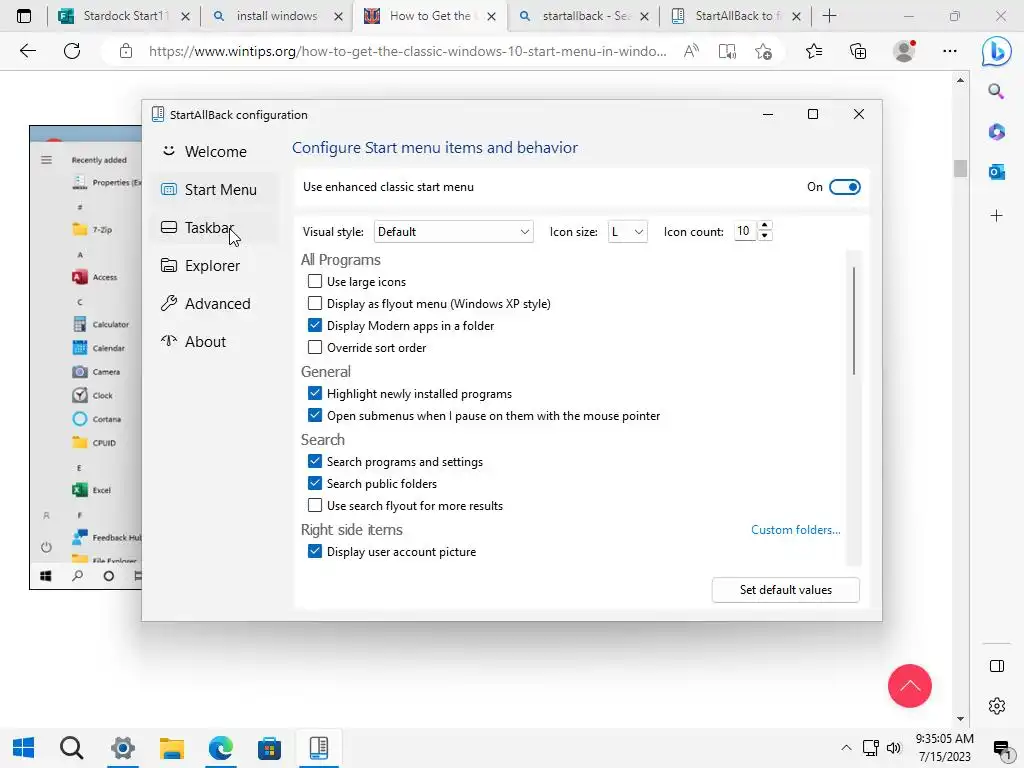Refresh the current web page
1024x768 pixels.
click(72, 51)
